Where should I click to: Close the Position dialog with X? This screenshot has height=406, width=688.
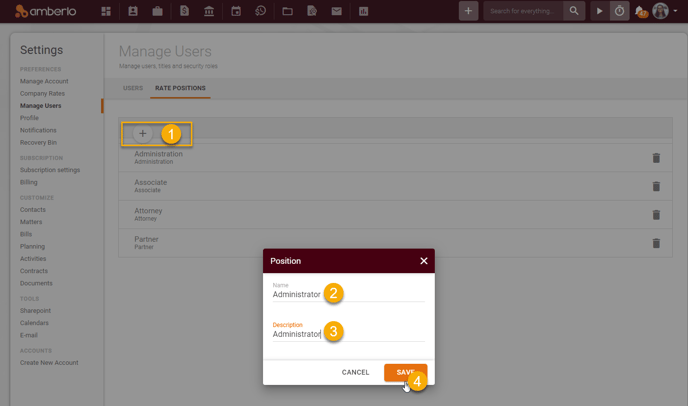423,261
